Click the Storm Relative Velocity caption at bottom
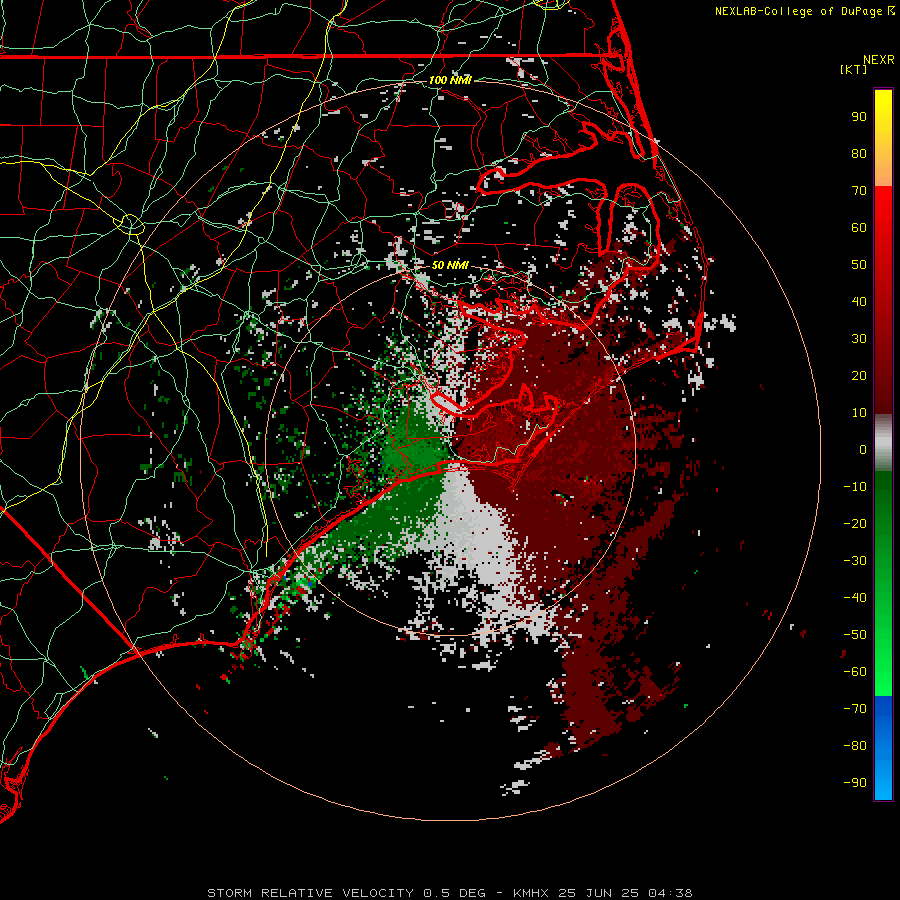 pos(449,893)
